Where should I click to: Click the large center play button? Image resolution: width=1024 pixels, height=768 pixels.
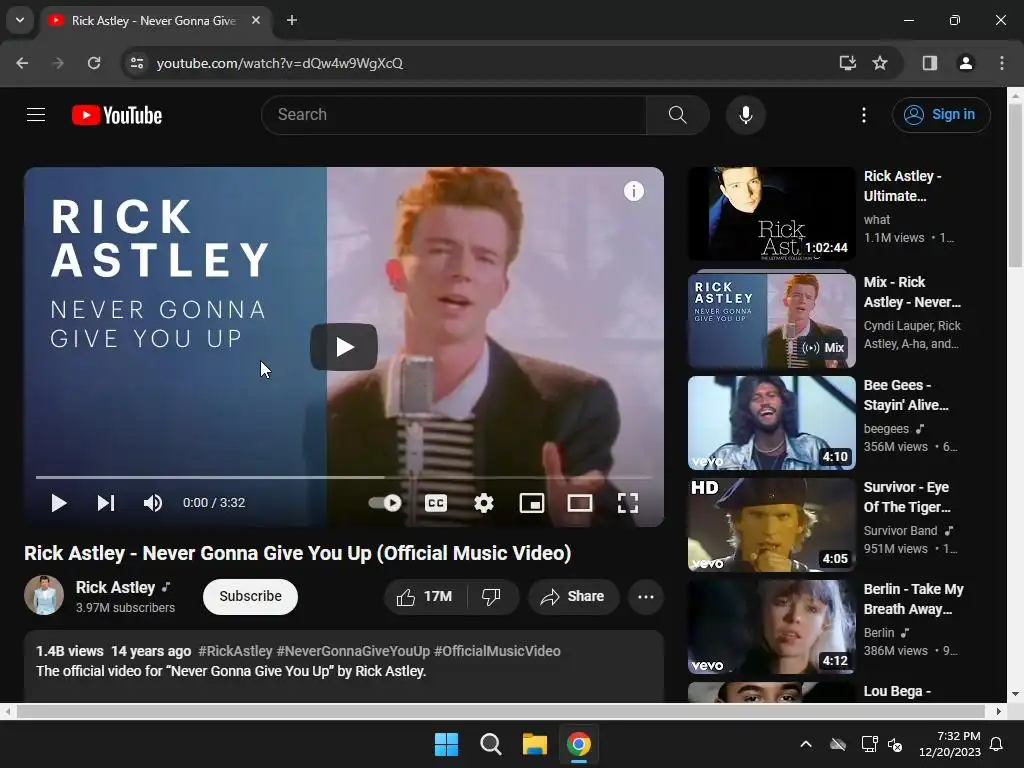coord(344,347)
